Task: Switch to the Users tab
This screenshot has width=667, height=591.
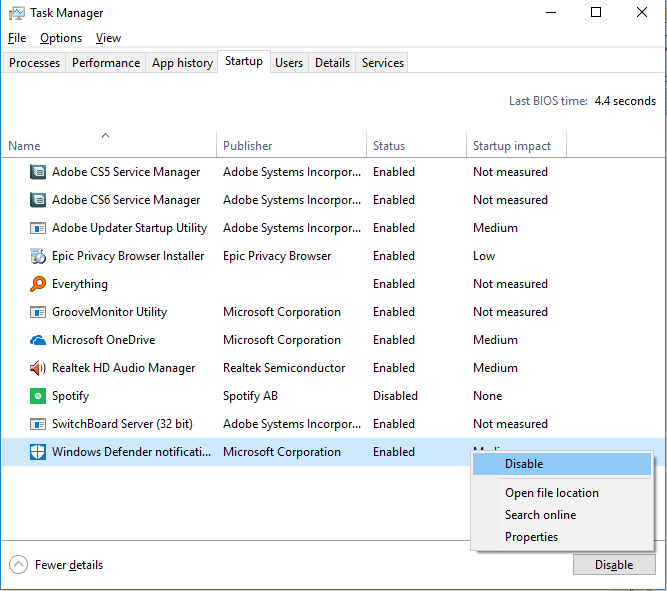Action: [x=289, y=63]
